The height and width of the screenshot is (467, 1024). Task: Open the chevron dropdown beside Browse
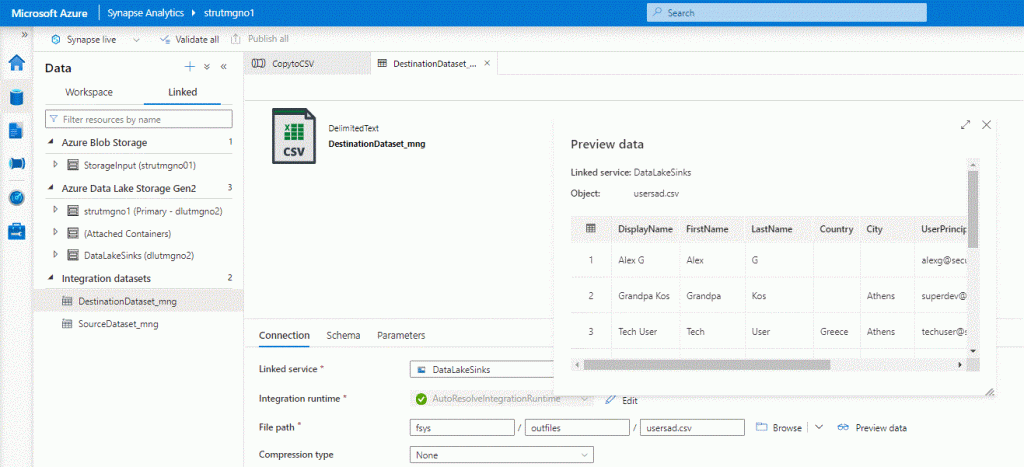coord(819,427)
